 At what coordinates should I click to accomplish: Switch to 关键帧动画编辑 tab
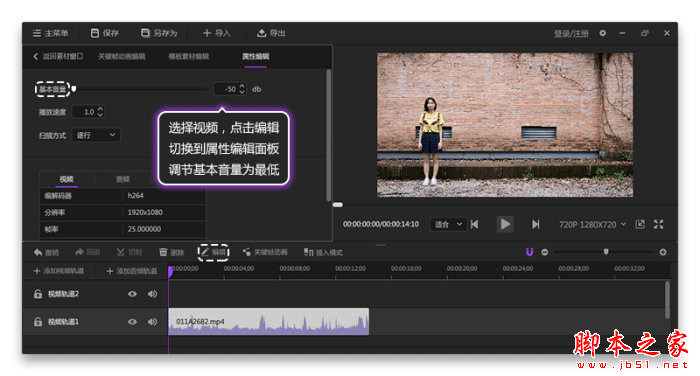tap(121, 56)
